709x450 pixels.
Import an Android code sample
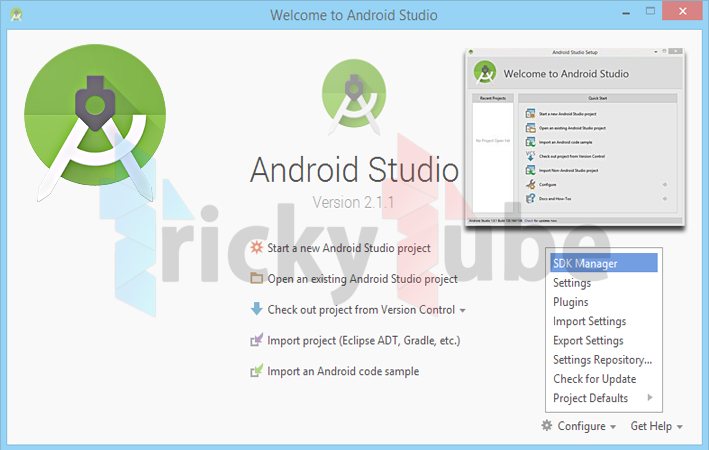coord(343,371)
